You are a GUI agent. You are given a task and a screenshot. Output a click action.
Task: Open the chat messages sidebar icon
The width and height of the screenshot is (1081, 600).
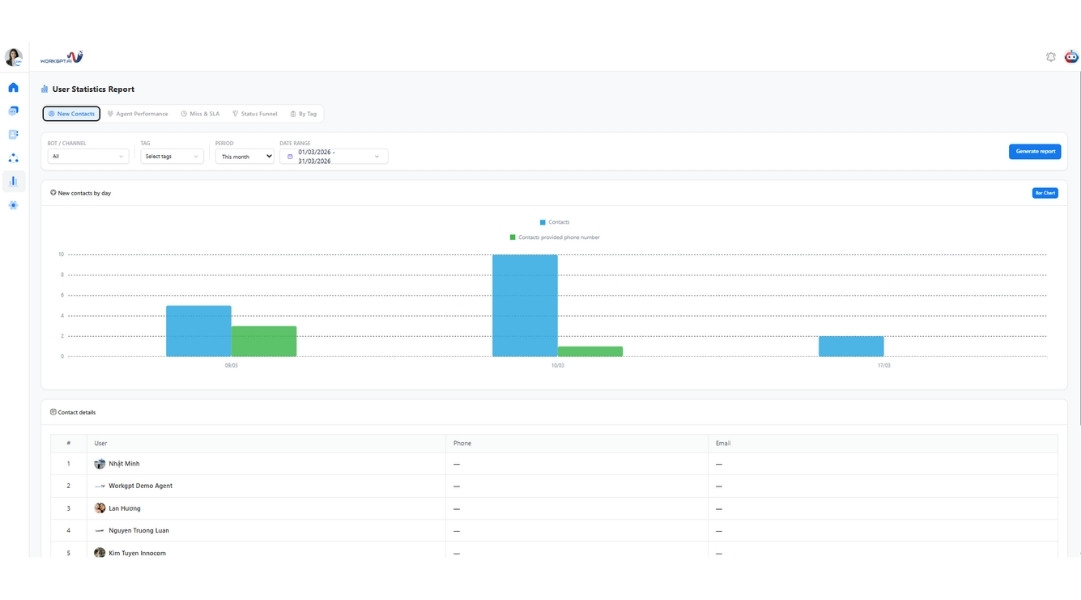click(x=13, y=111)
